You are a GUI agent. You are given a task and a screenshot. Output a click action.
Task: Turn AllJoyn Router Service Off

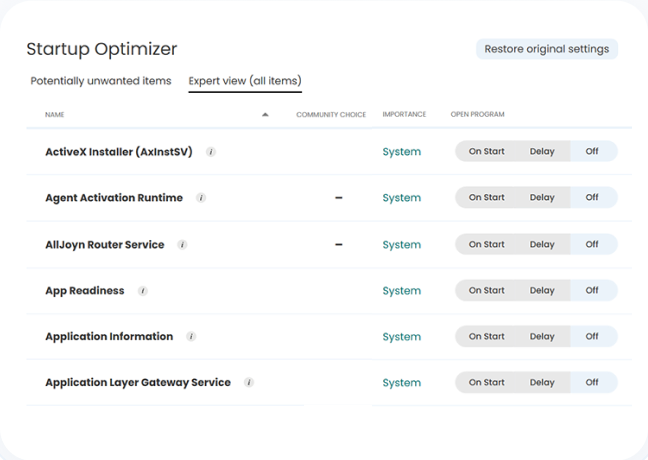592,244
